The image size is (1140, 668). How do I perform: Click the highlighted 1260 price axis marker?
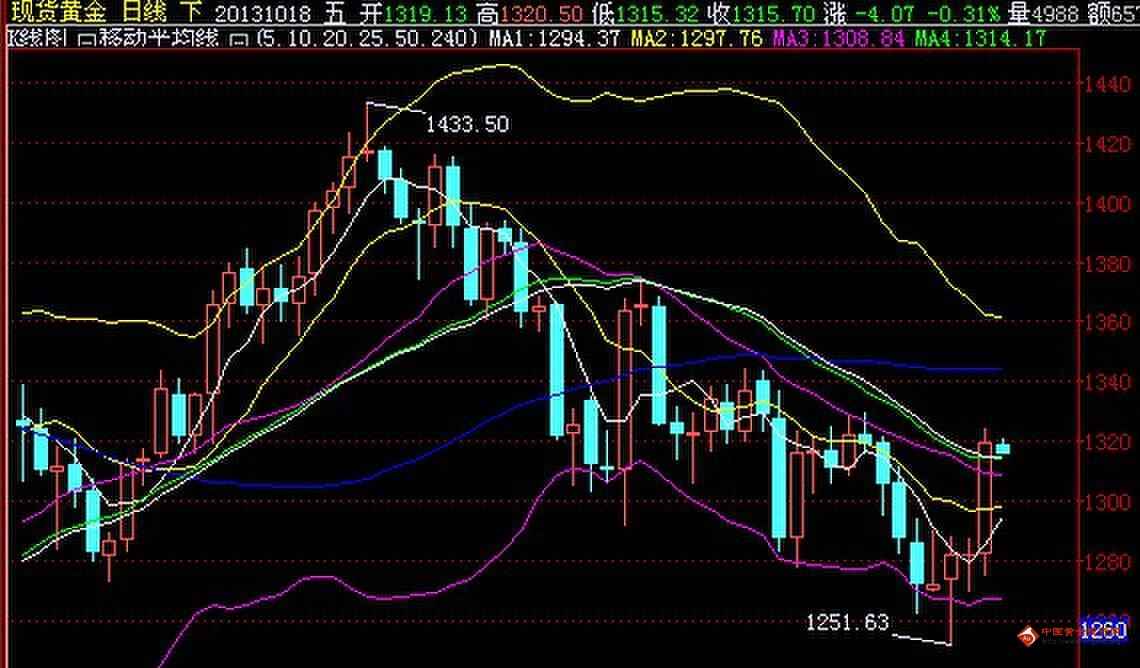[x=1103, y=631]
